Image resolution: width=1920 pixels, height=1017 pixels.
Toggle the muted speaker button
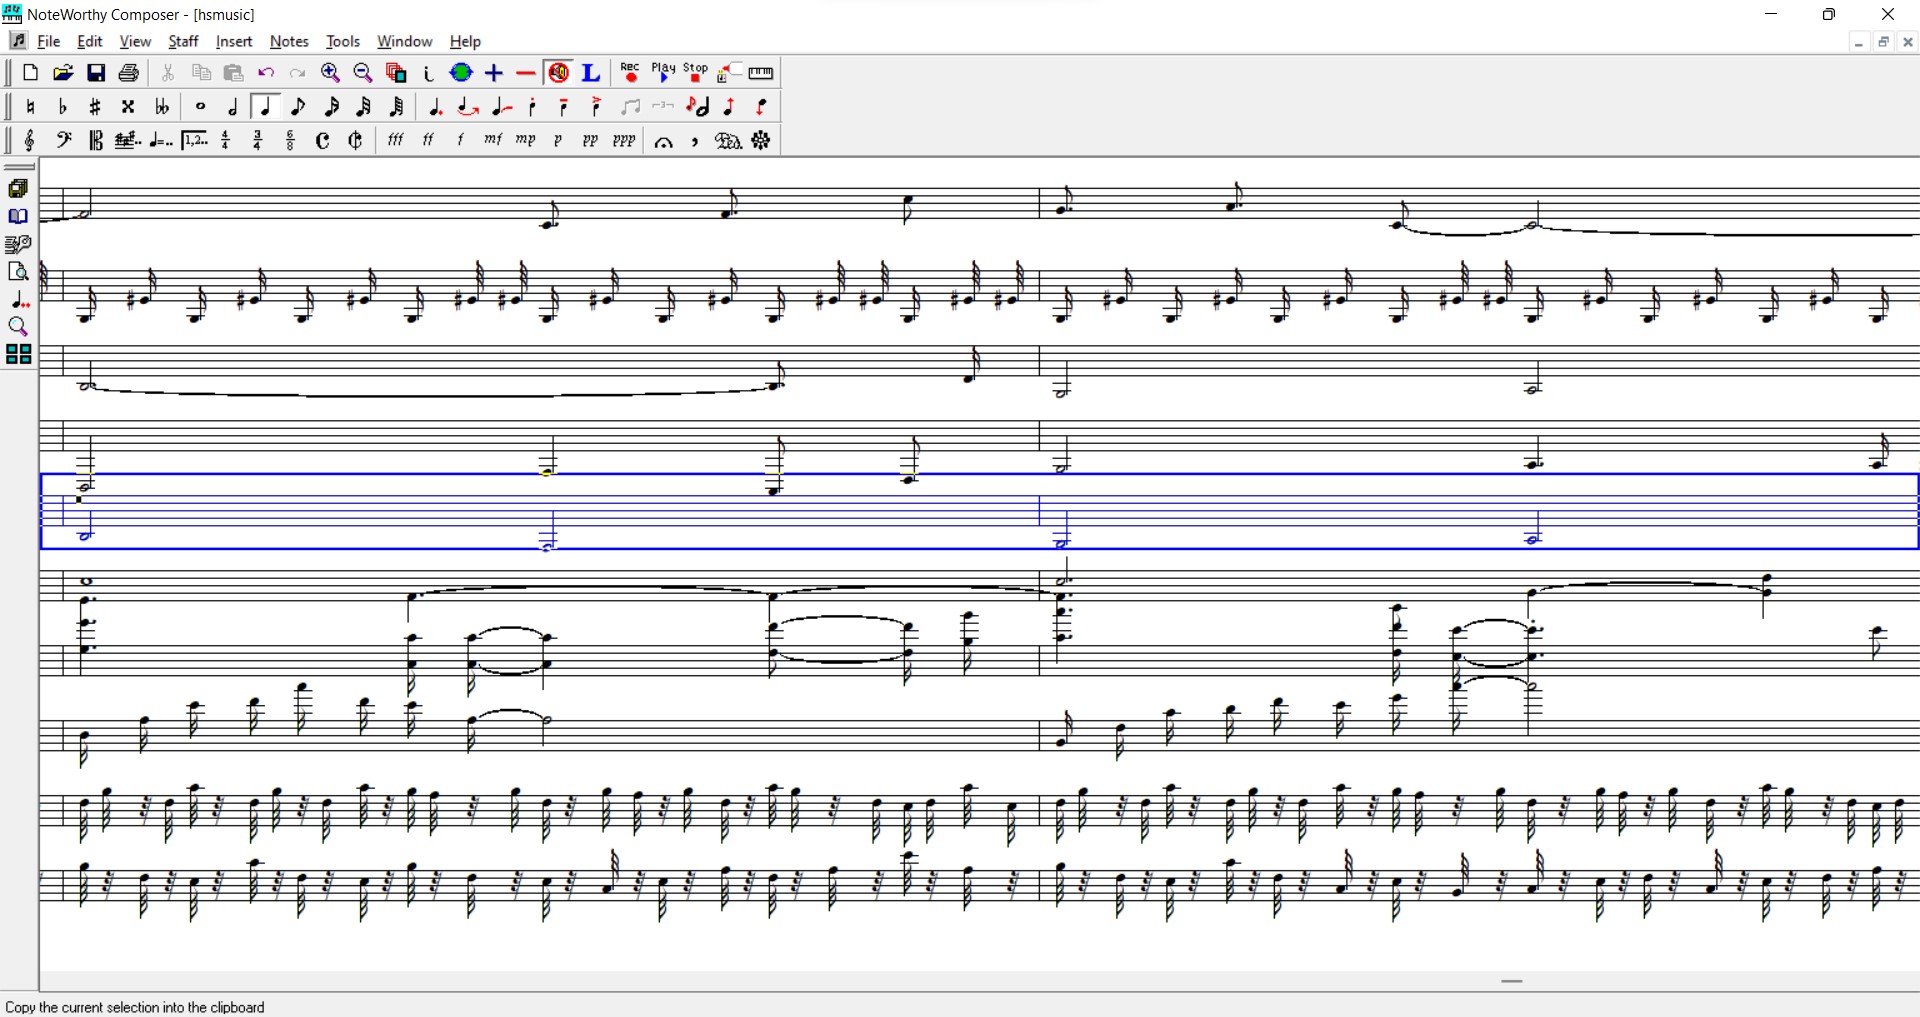558,73
